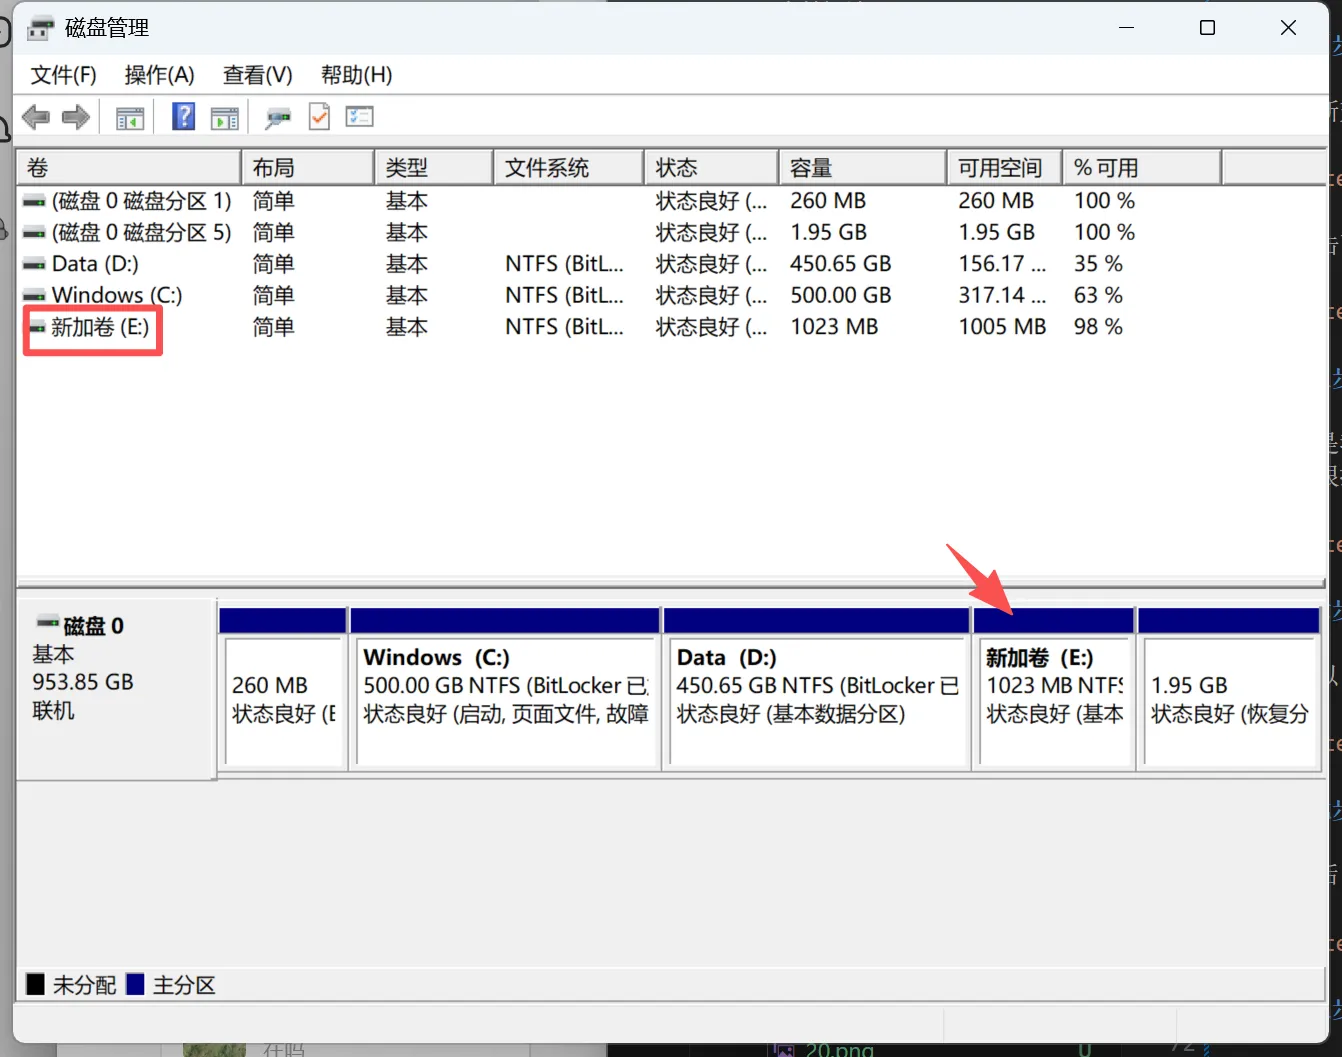This screenshot has width=1342, height=1057.
Task: Click the rescan disks drive icon
Action: [x=278, y=118]
